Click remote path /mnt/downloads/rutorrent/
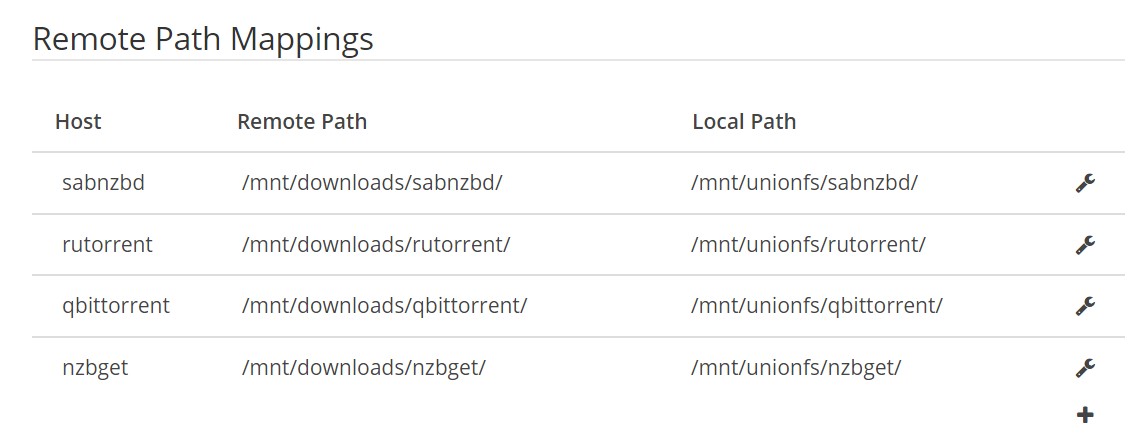Viewport: 1134px width, 444px height. coord(376,245)
